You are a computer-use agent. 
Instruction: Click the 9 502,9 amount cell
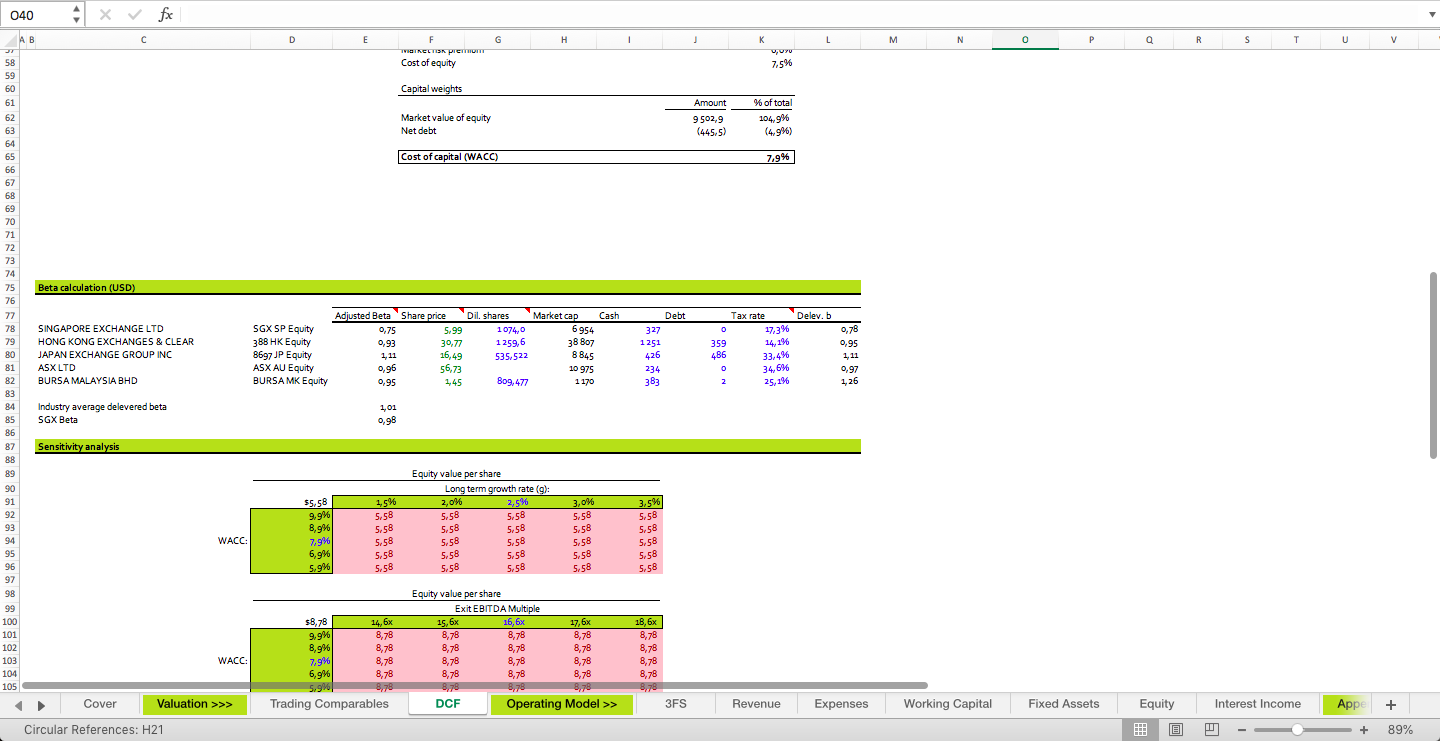708,118
